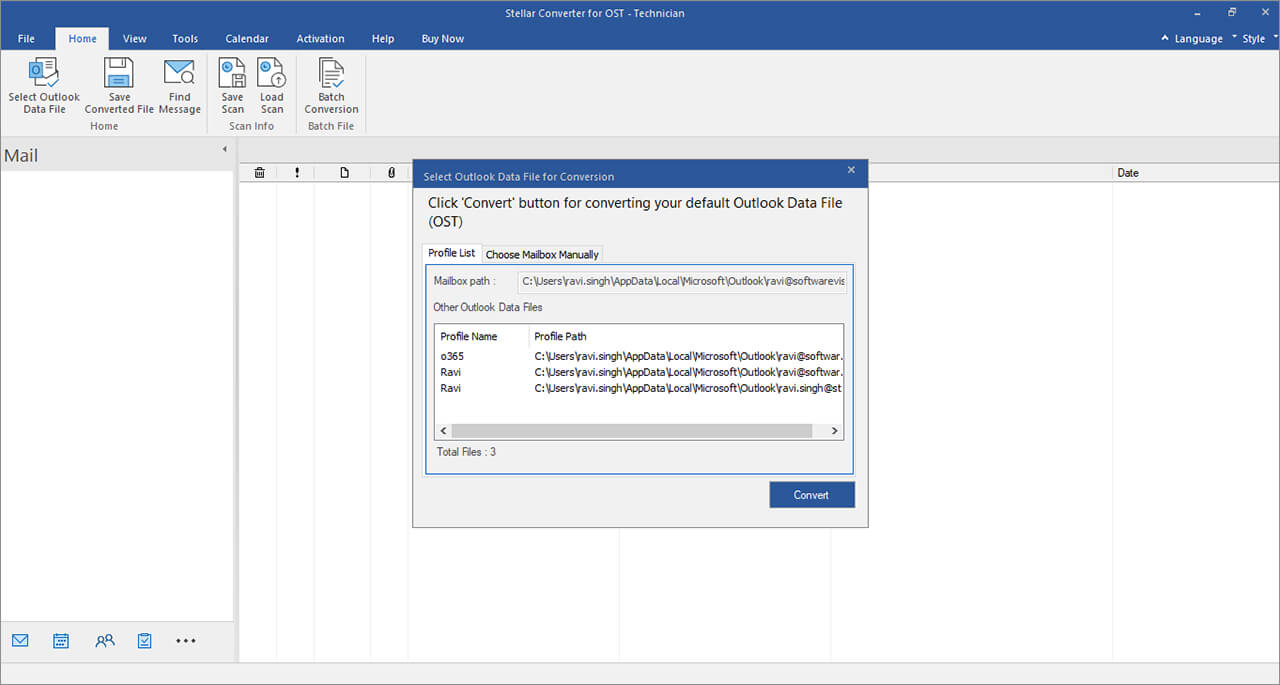The image size is (1280, 685).
Task: Click the Mailbox path field
Action: [682, 282]
